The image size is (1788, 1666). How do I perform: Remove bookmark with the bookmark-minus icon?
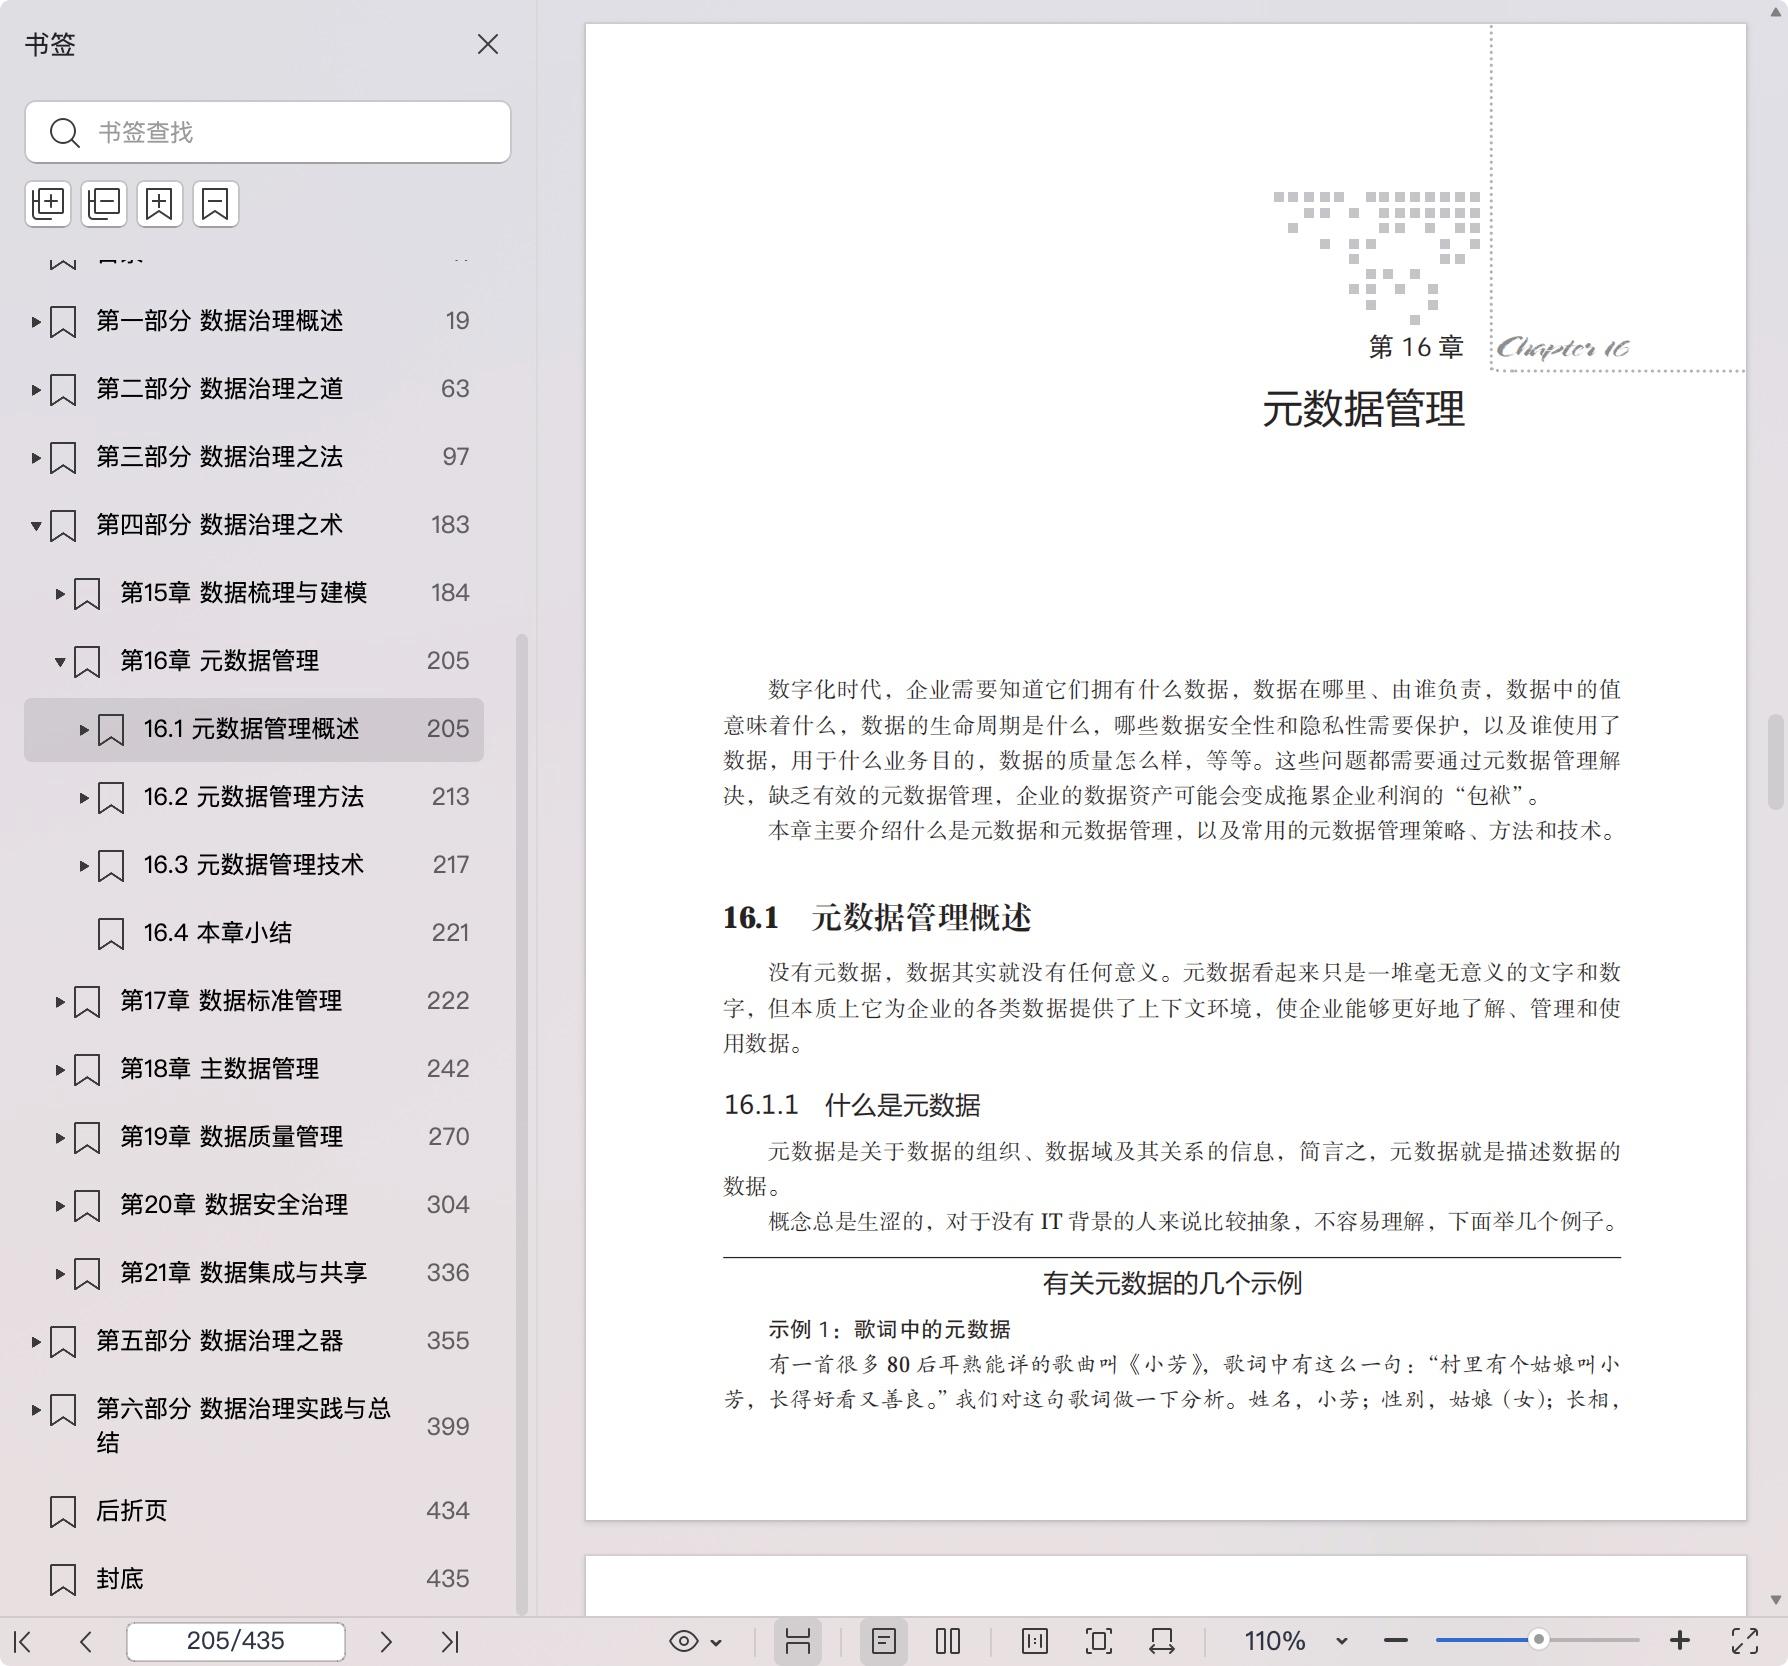pyautogui.click(x=216, y=204)
